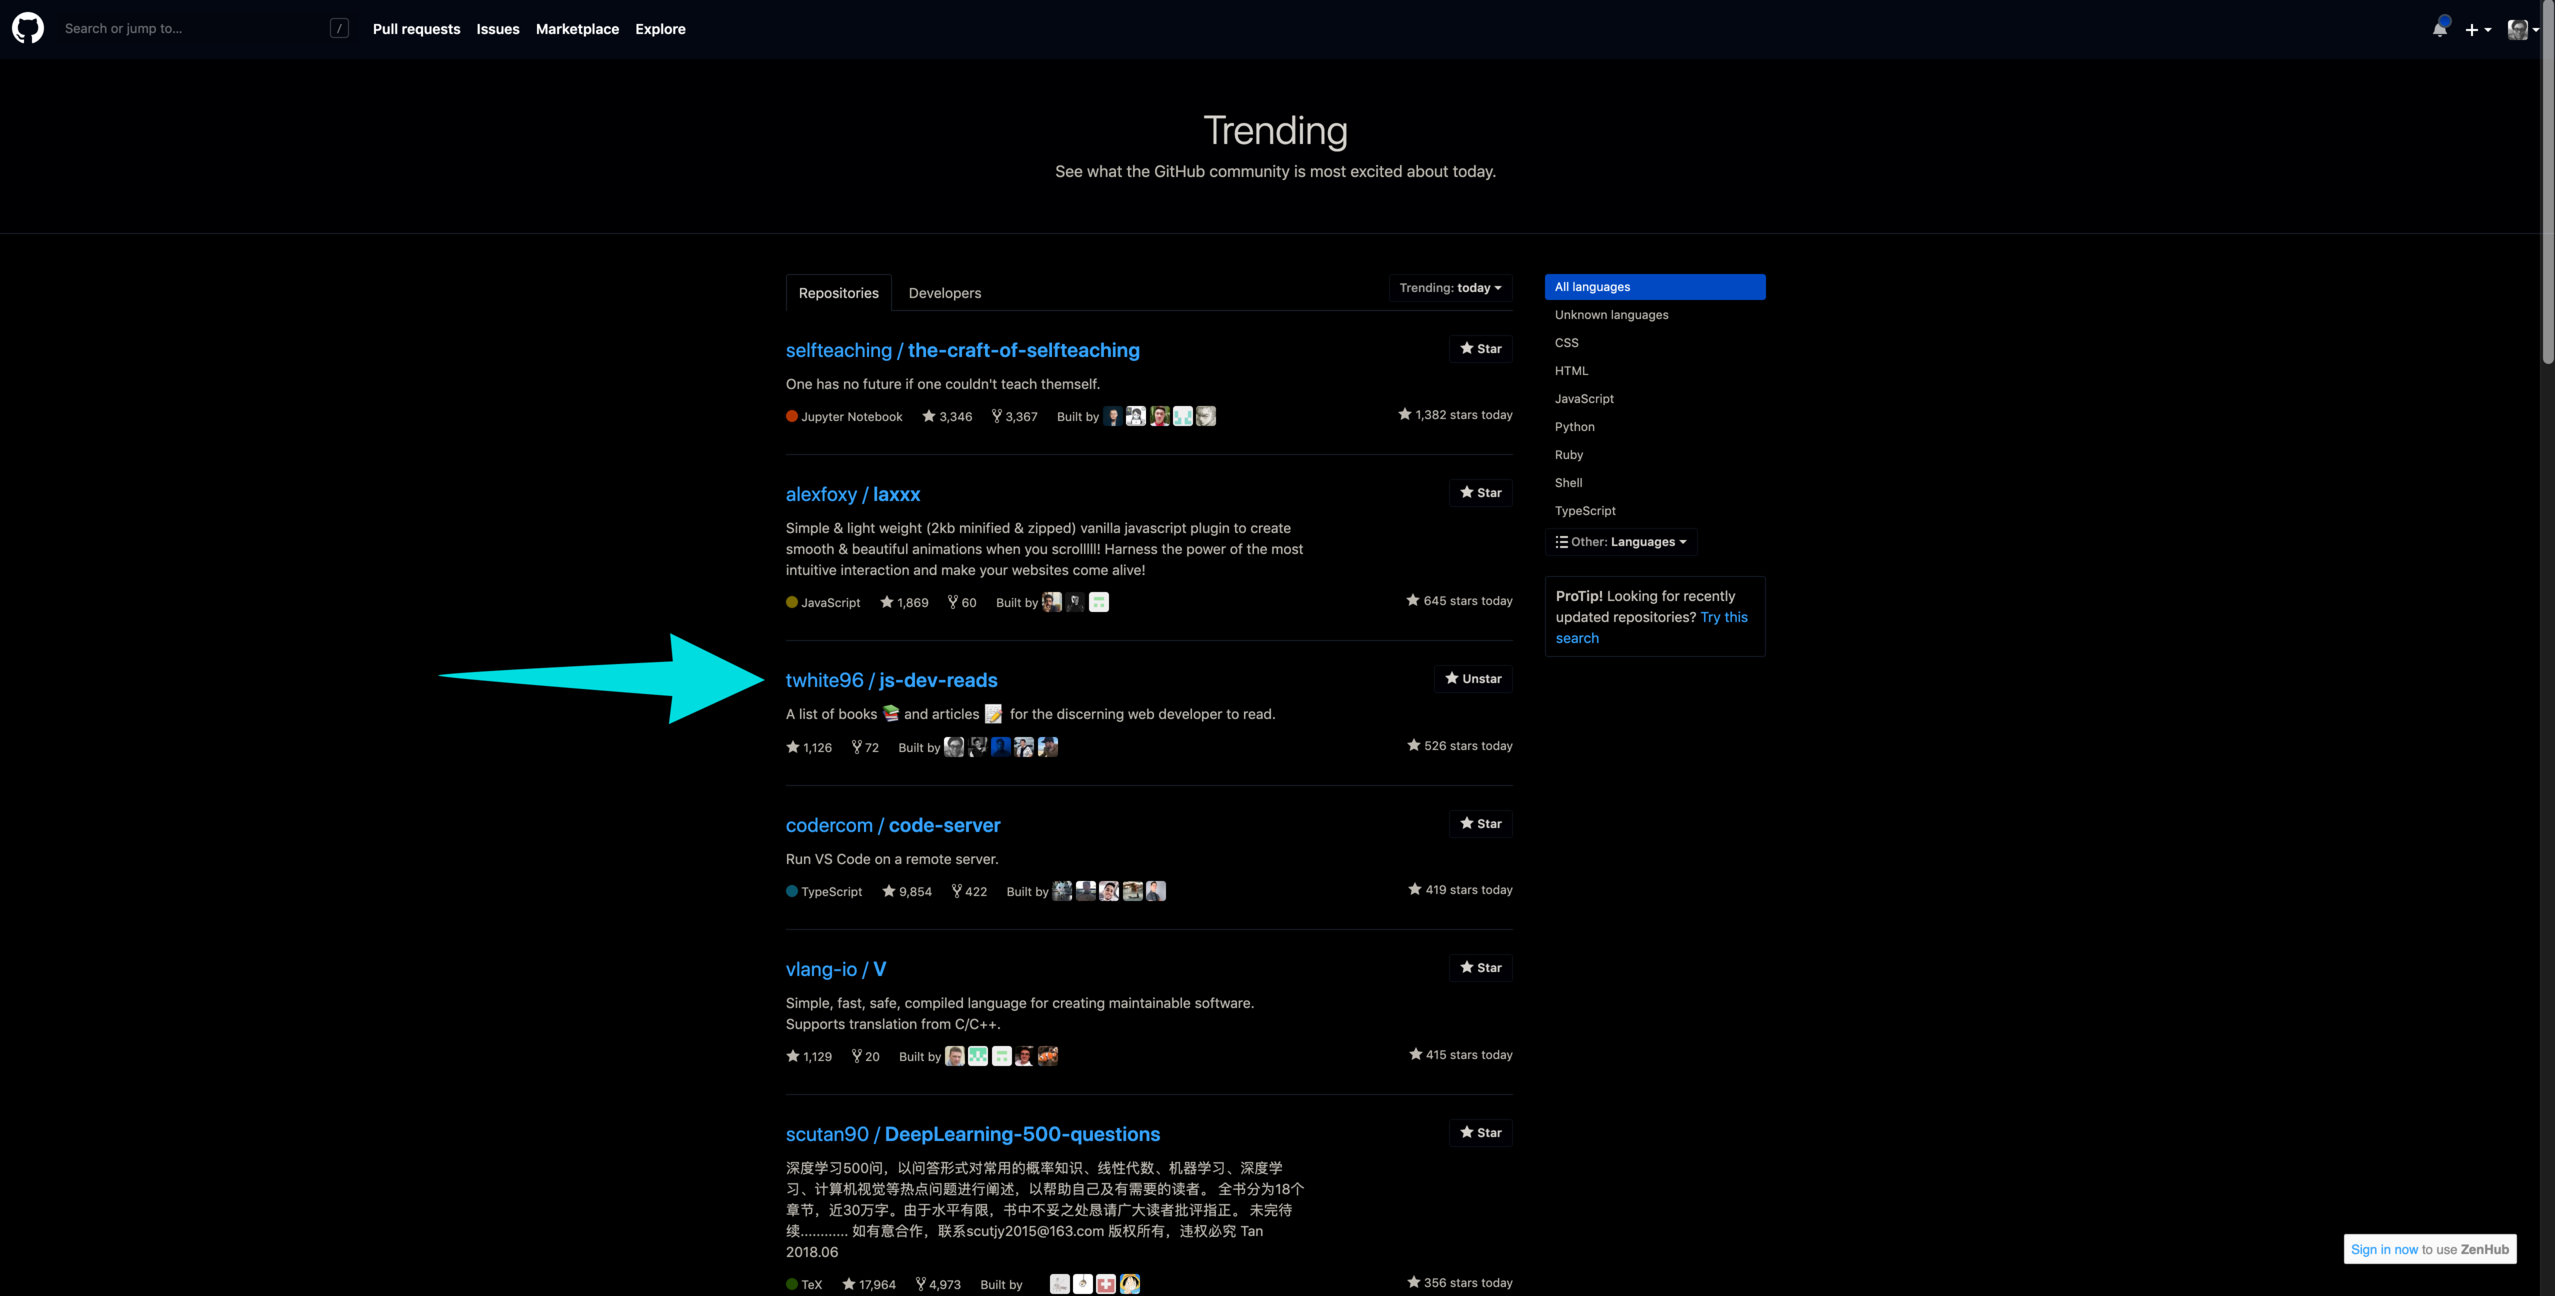Open the Marketplace nav item
Image resolution: width=2555 pixels, height=1296 pixels.
point(577,29)
